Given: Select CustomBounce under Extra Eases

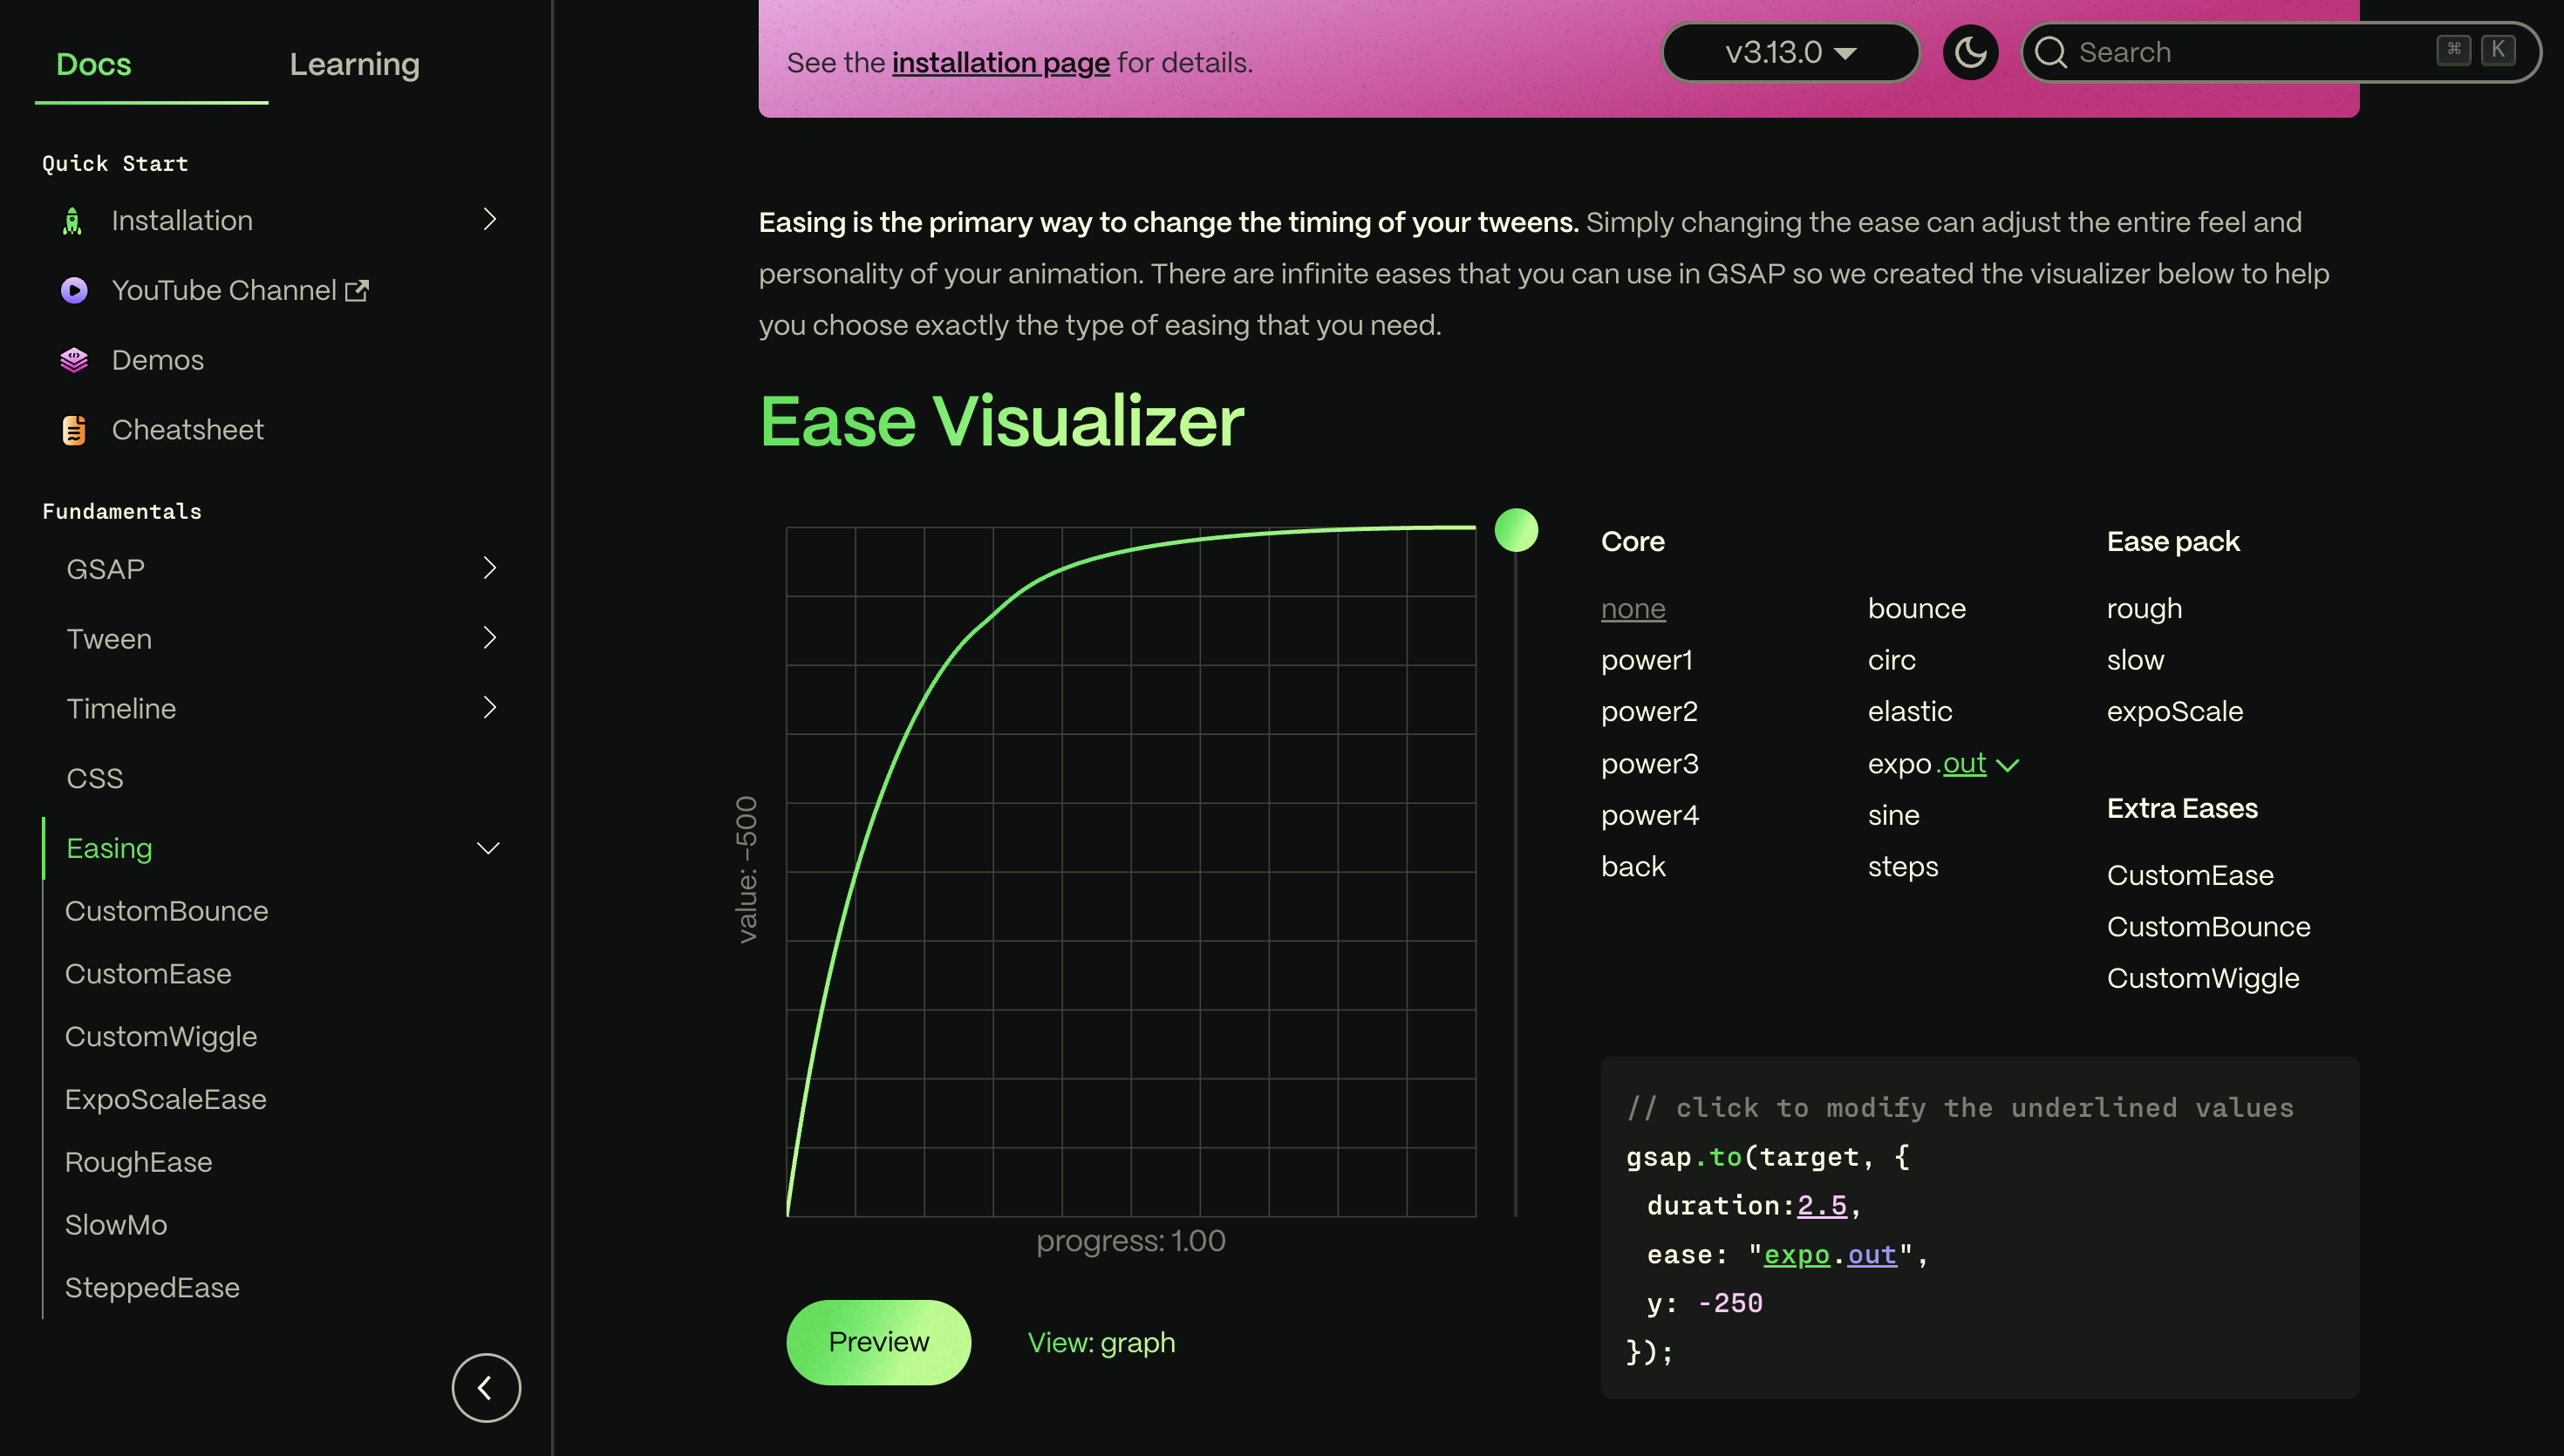Looking at the screenshot, I should tap(2208, 927).
